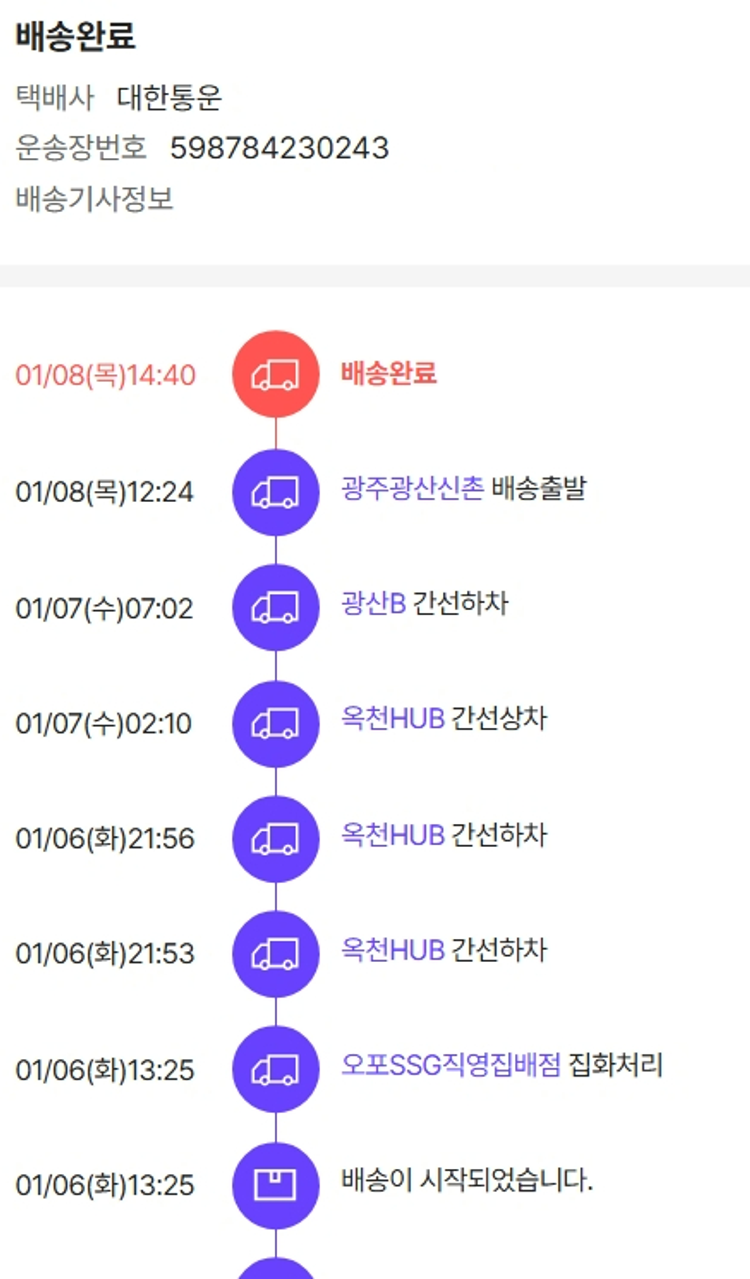The height and width of the screenshot is (1279, 750).
Task: Open the 옥천HUB link at 01/06 21:53
Action: (392, 950)
